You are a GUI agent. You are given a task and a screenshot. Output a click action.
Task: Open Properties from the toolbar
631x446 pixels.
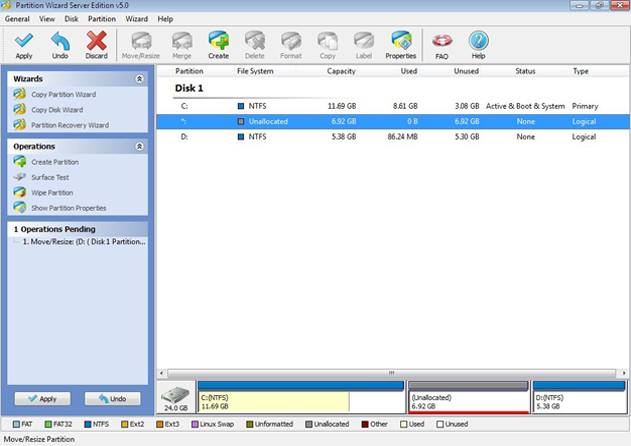pyautogui.click(x=400, y=44)
